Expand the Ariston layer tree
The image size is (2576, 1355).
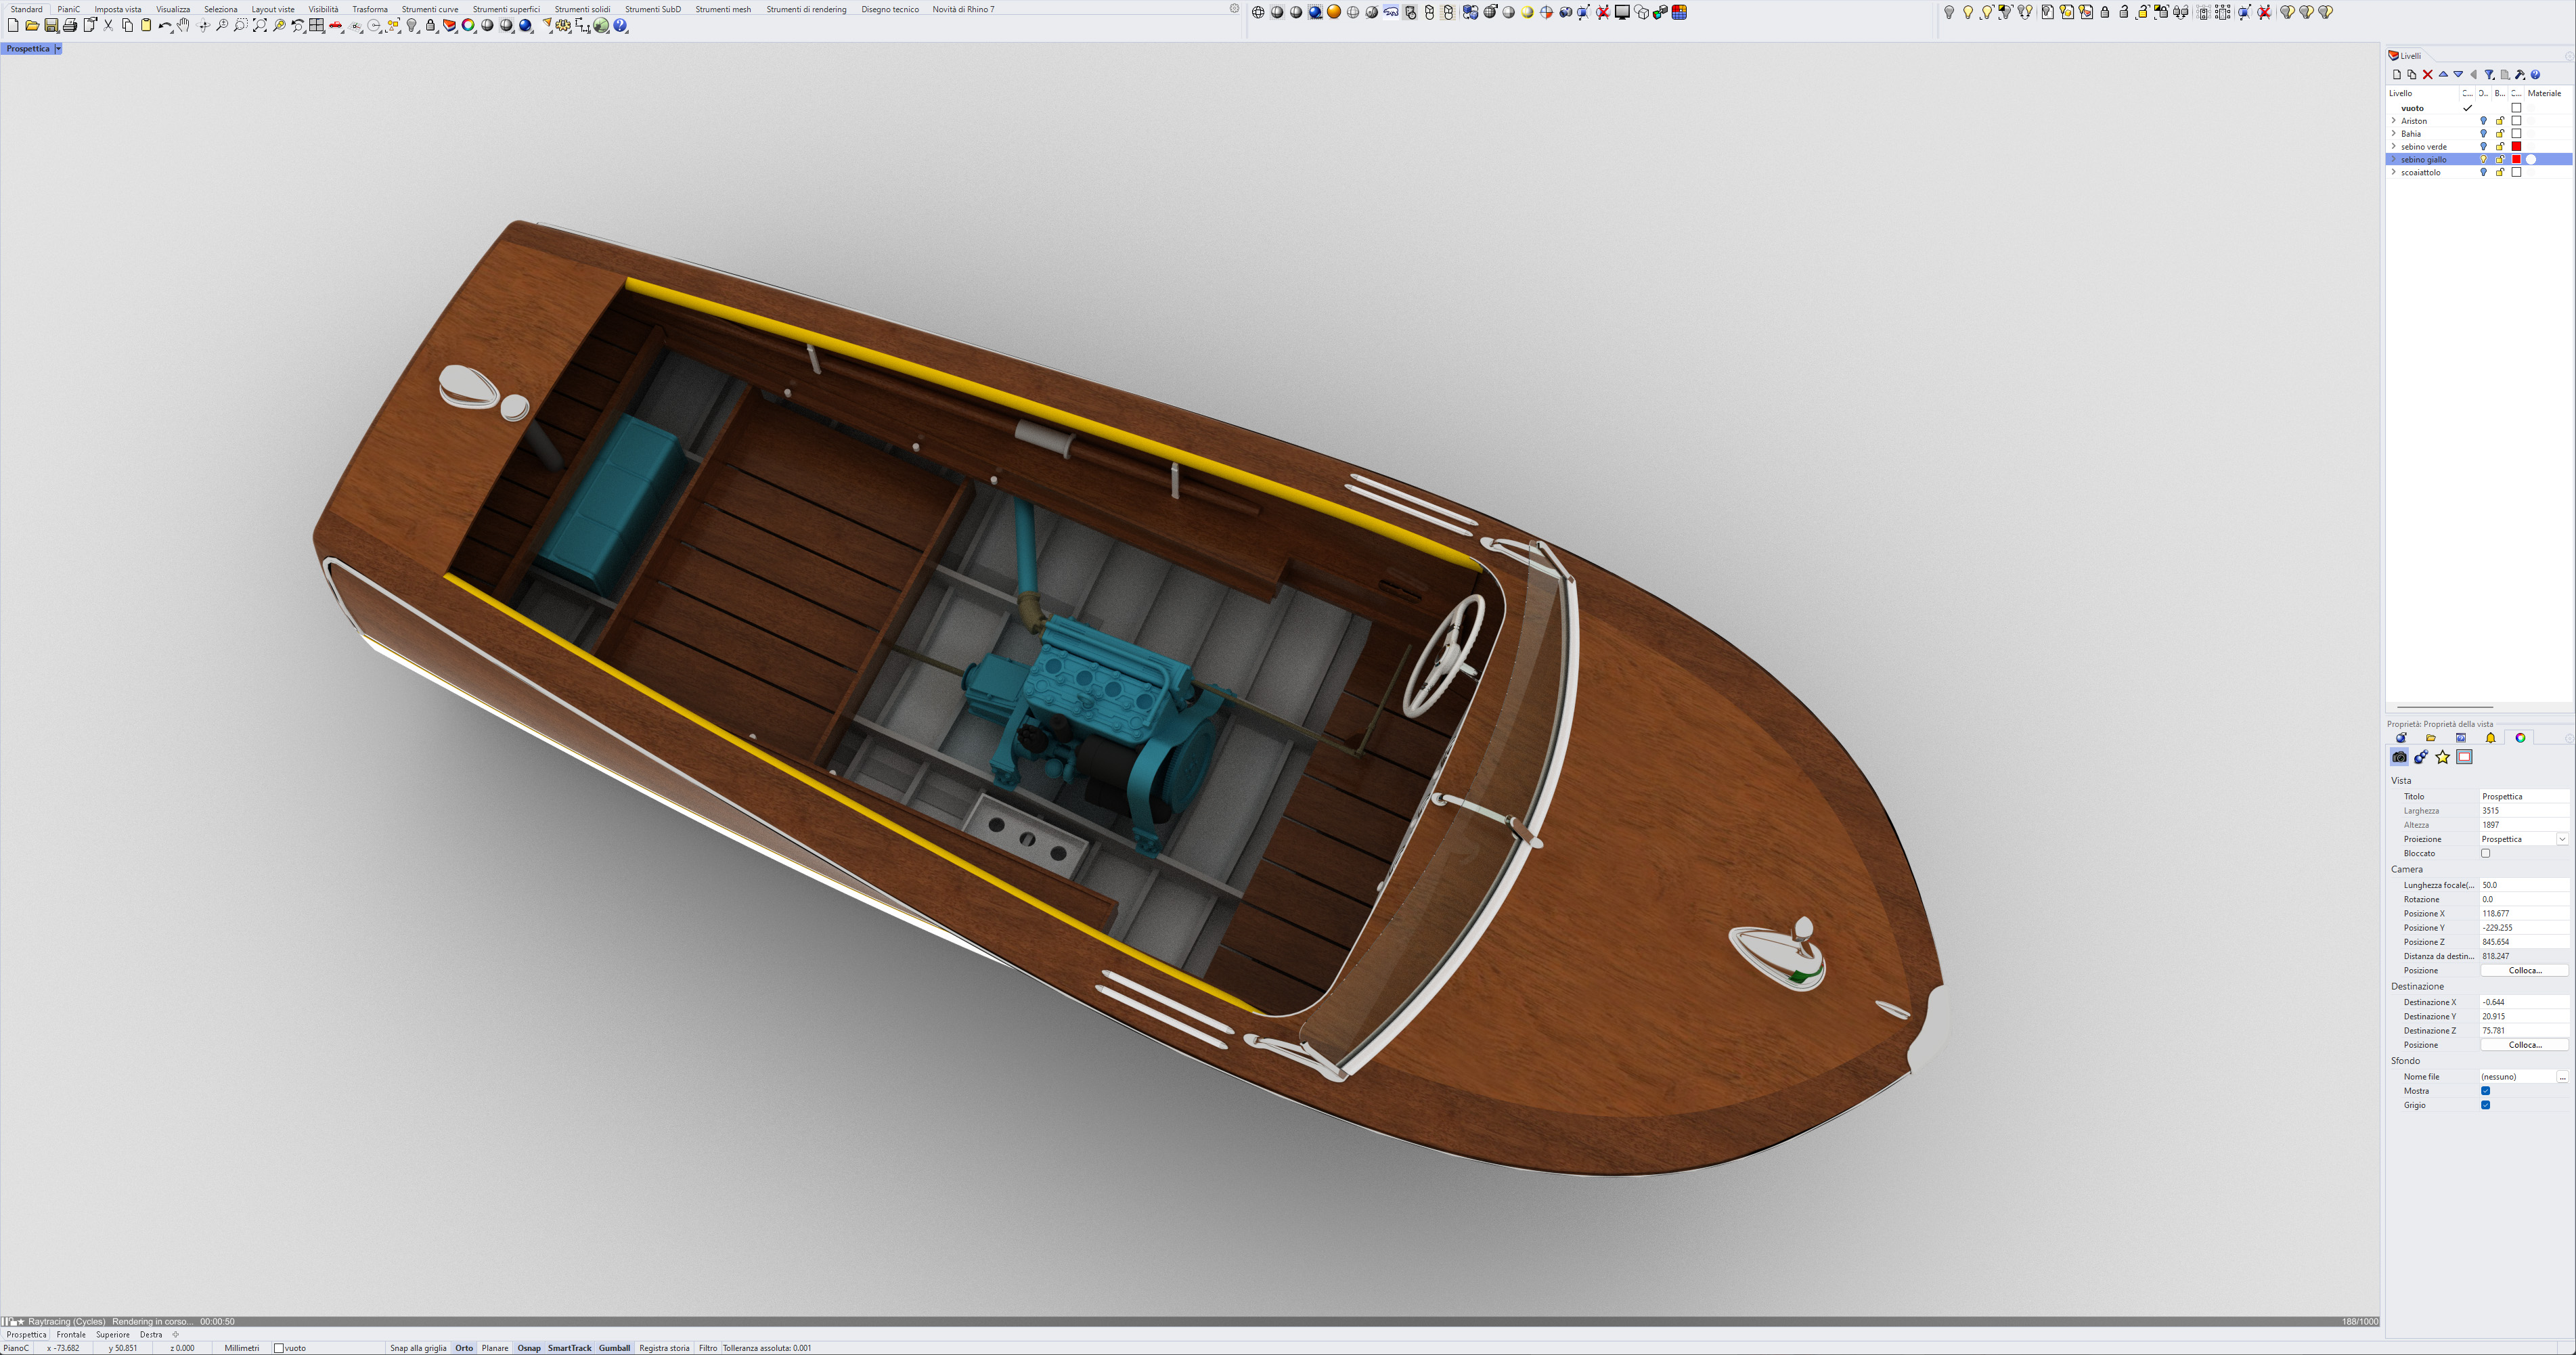(2393, 121)
